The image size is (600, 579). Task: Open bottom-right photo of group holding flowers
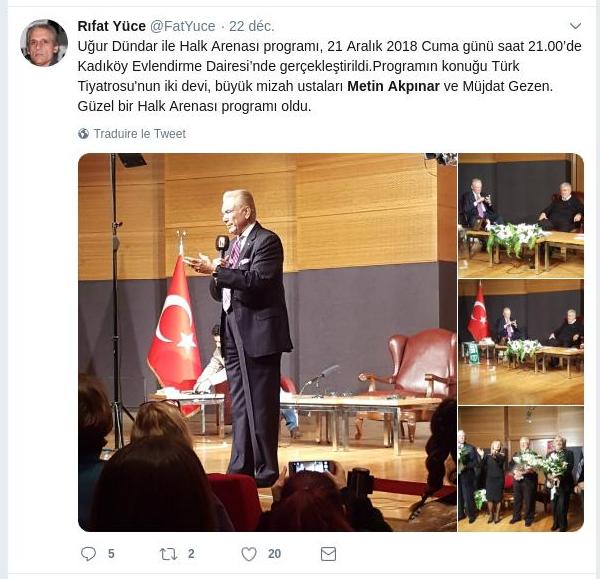coord(521,469)
